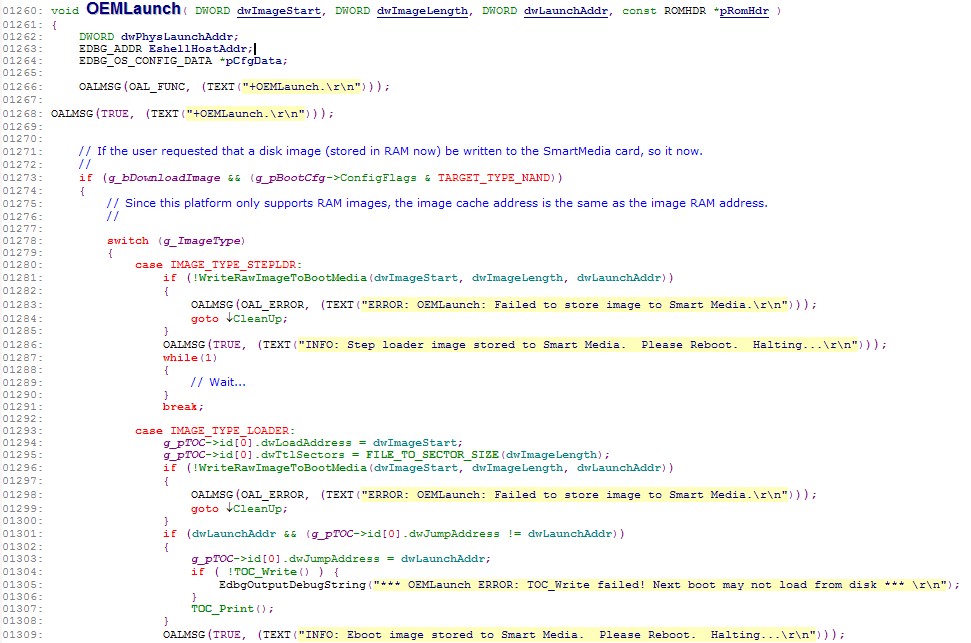
Task: Click the EshellHostAddr variable name
Action: [197, 48]
